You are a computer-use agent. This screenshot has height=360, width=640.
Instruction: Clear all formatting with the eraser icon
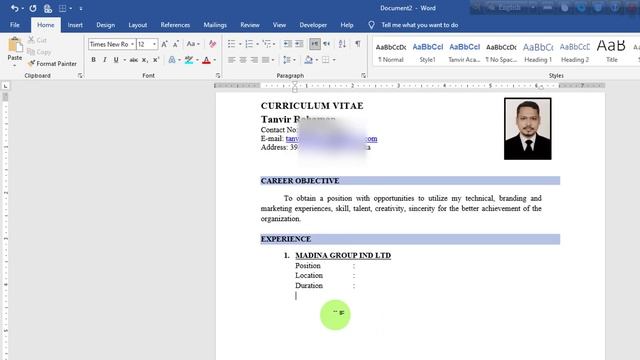pos(212,44)
